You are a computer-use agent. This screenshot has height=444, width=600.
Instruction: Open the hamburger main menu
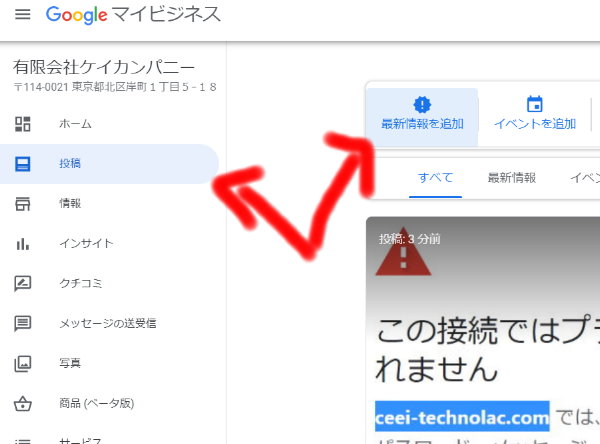(23, 15)
